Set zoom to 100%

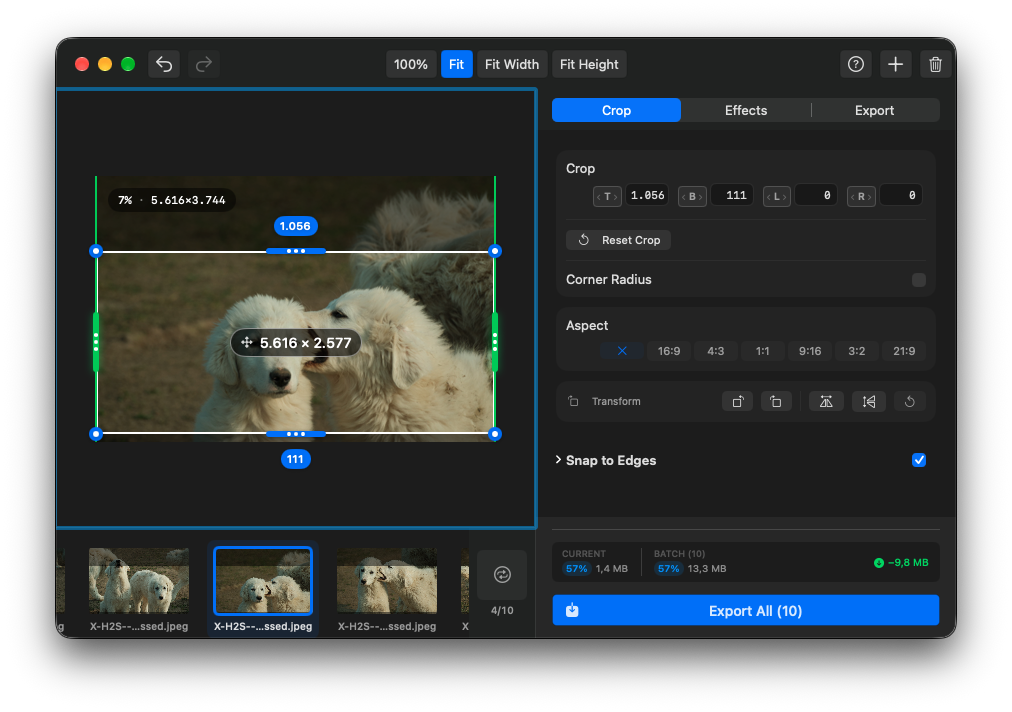click(x=411, y=64)
